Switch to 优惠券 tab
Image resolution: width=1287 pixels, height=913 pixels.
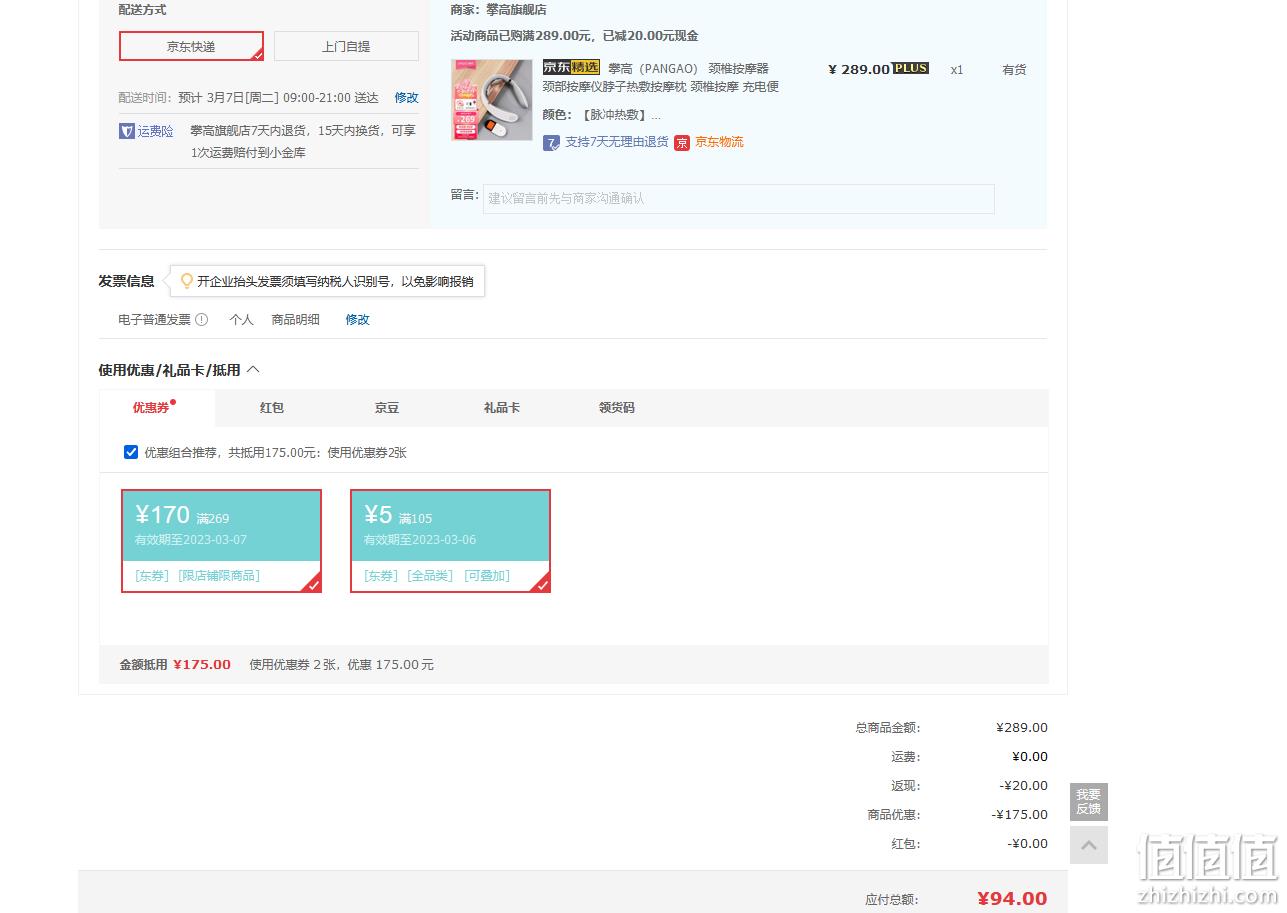151,408
